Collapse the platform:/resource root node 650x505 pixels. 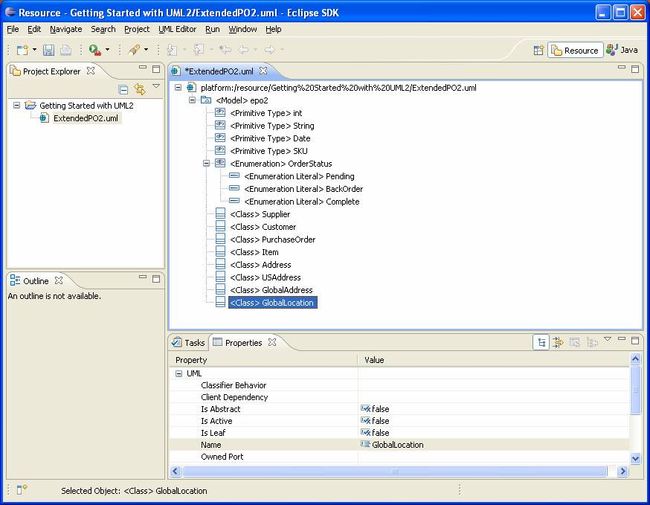tap(178, 87)
